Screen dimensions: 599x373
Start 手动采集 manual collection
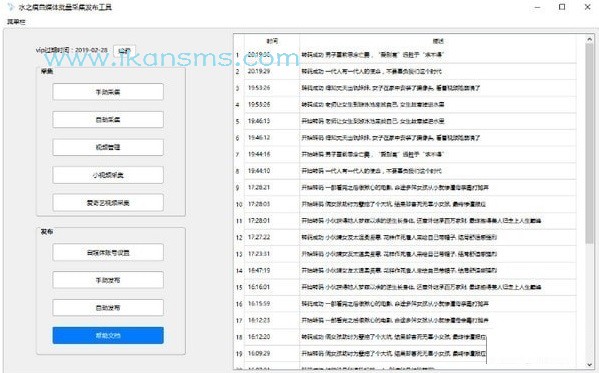108,92
